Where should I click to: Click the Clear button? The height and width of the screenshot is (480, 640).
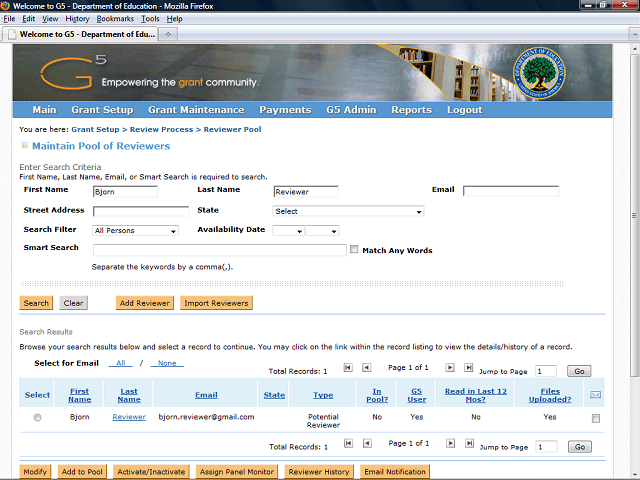coord(73,303)
